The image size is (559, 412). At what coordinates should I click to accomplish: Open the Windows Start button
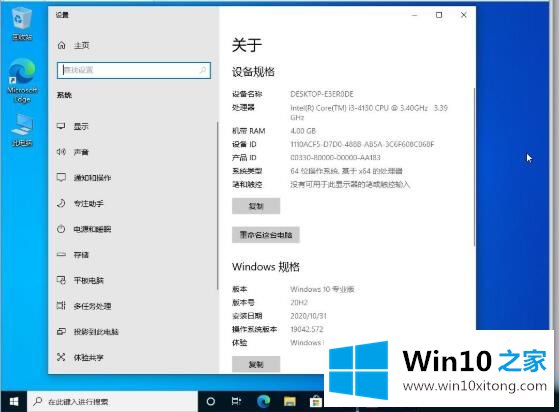click(x=14, y=402)
